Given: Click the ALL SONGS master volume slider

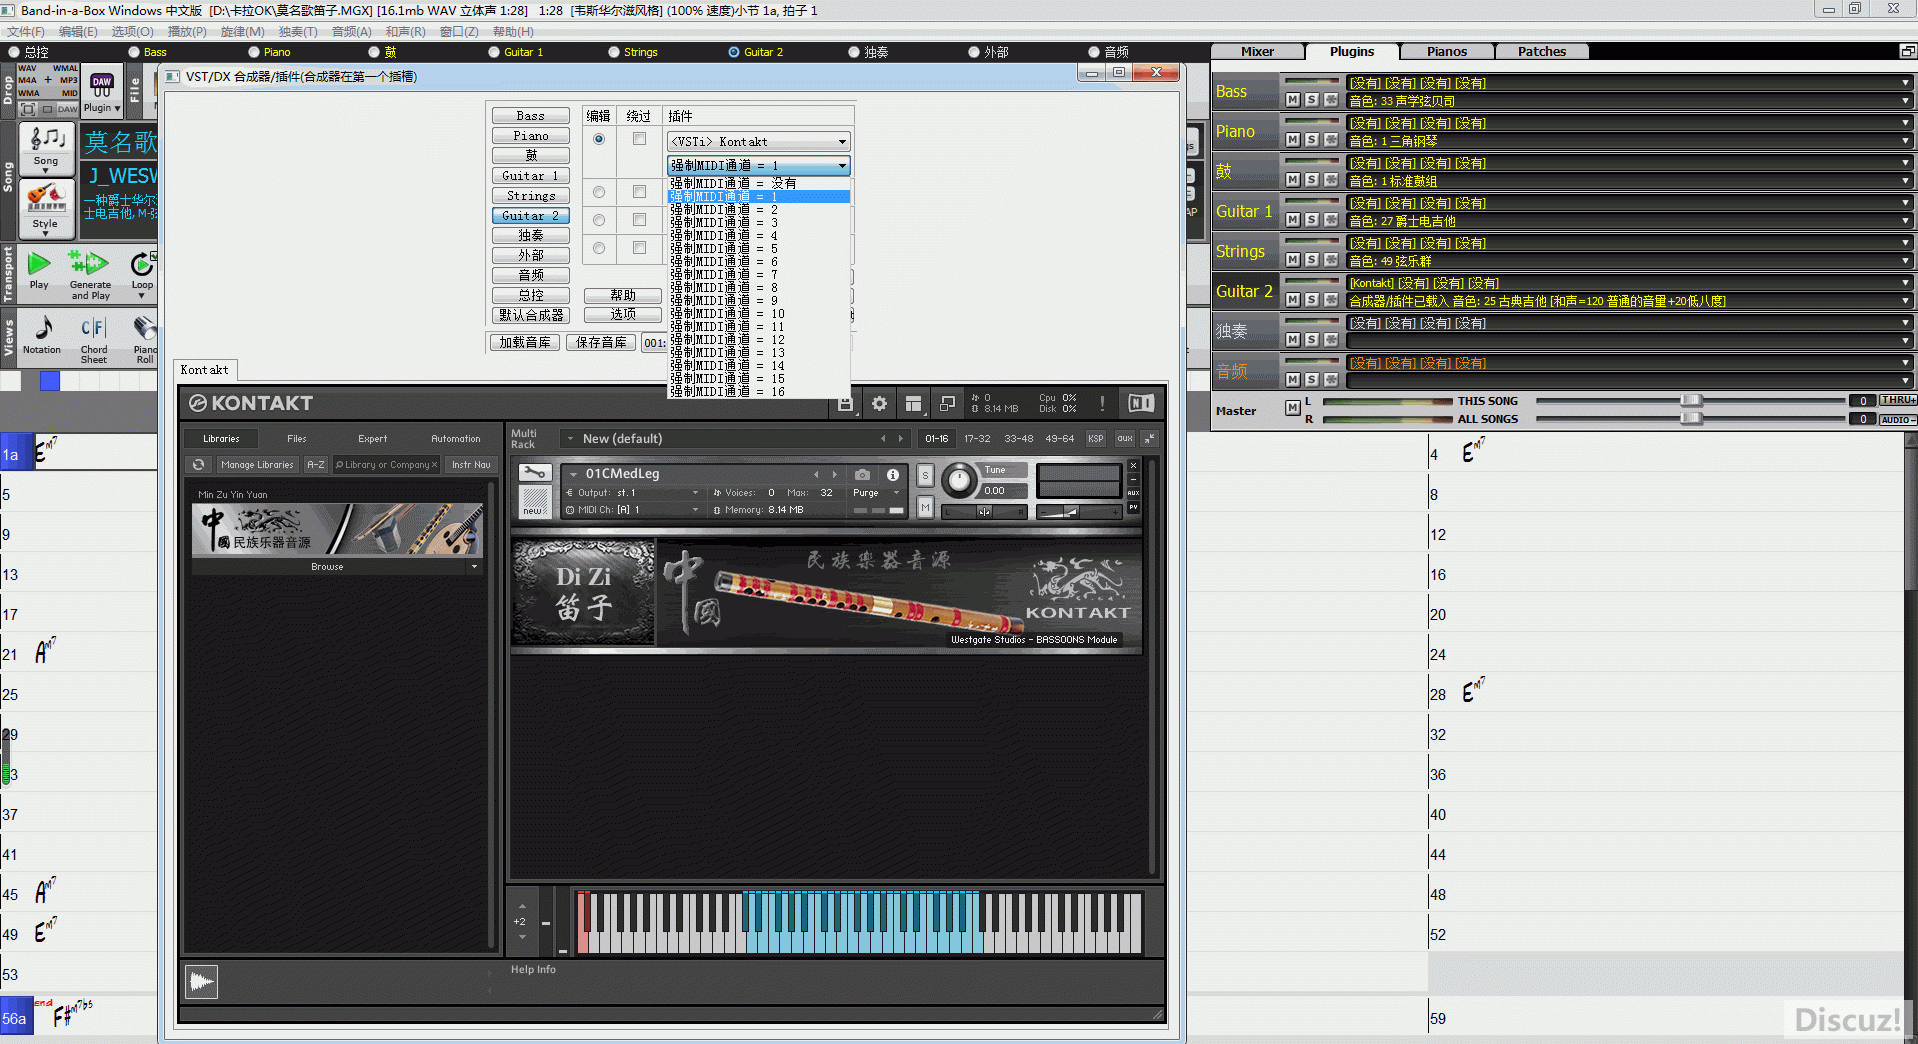Looking at the screenshot, I should pos(1690,419).
